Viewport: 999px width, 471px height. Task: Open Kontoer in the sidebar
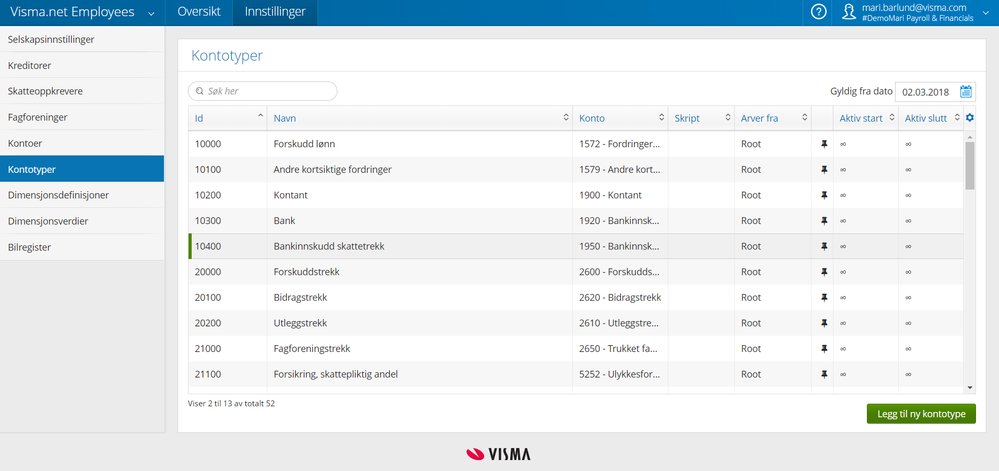tap(82, 143)
